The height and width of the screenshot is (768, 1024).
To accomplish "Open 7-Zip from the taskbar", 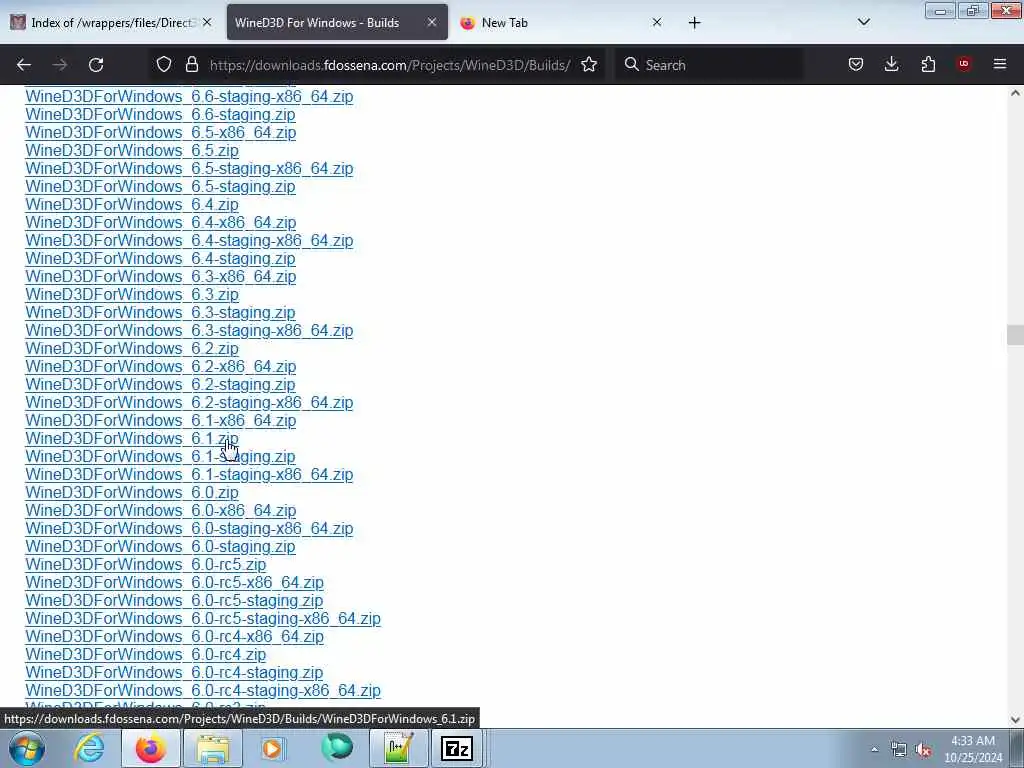I will point(456,748).
